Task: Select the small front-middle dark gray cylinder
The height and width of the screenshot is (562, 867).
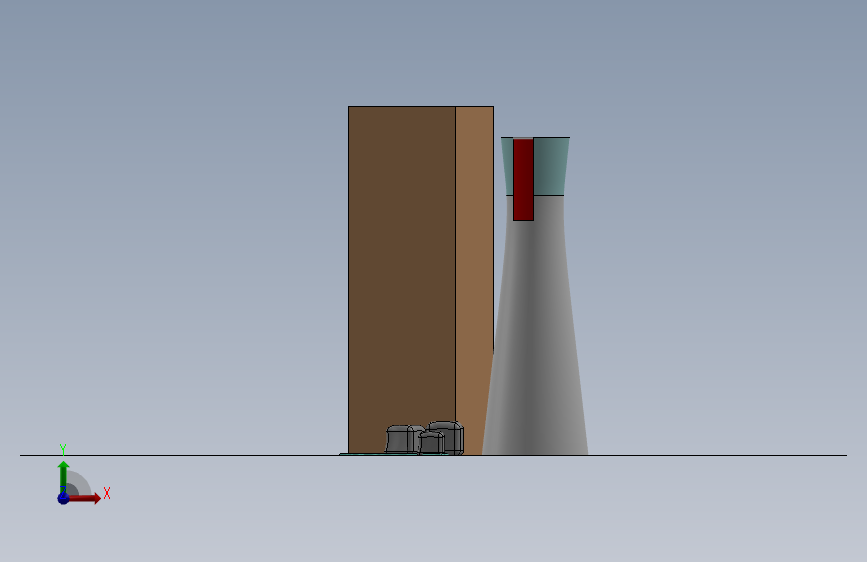Action: point(431,443)
